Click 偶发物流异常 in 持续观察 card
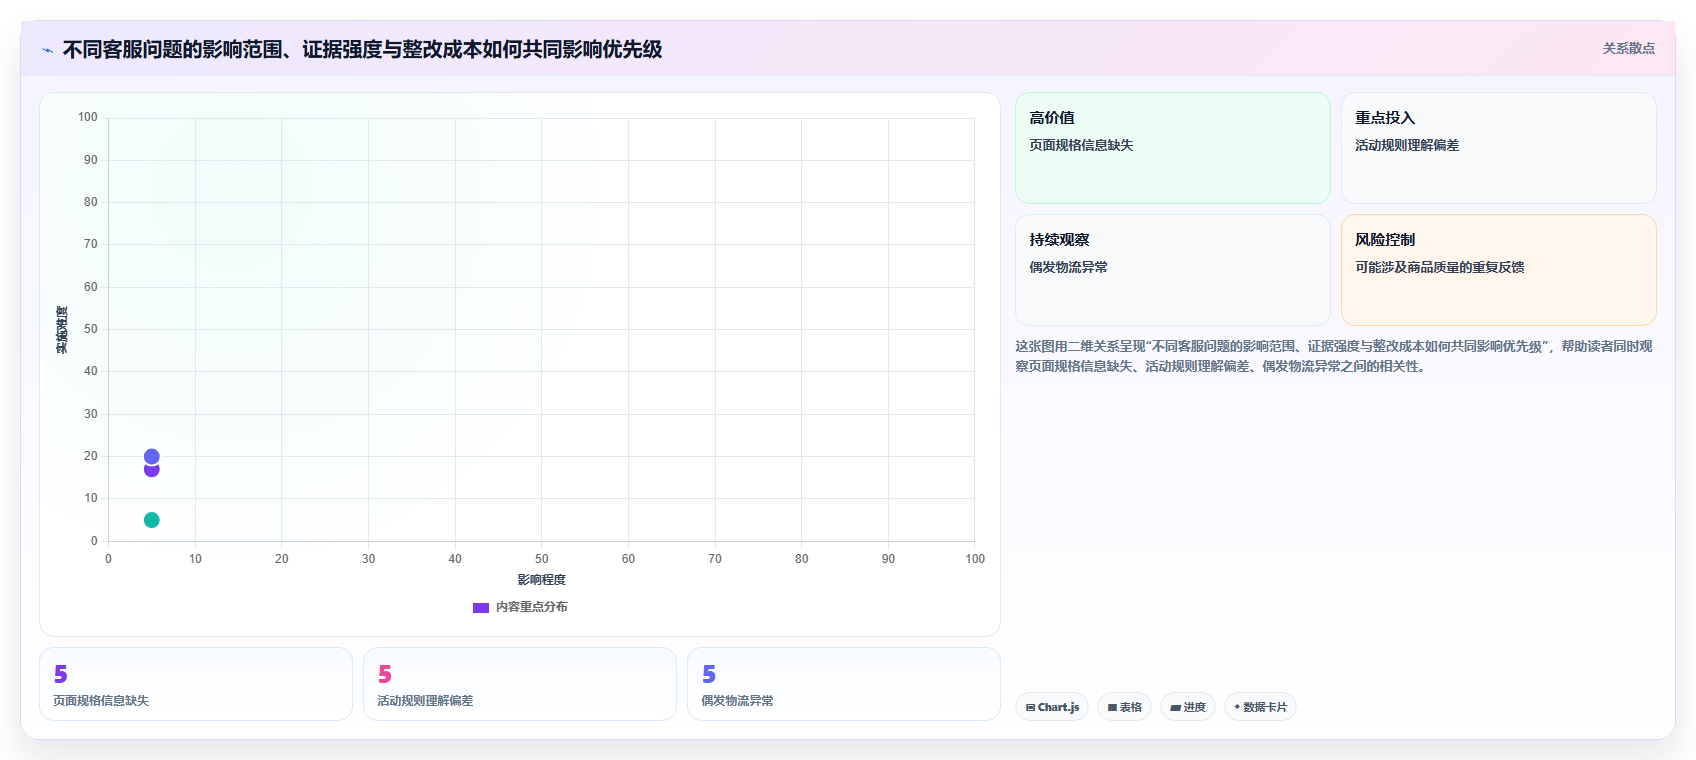This screenshot has width=1696, height=760. coord(1068,267)
